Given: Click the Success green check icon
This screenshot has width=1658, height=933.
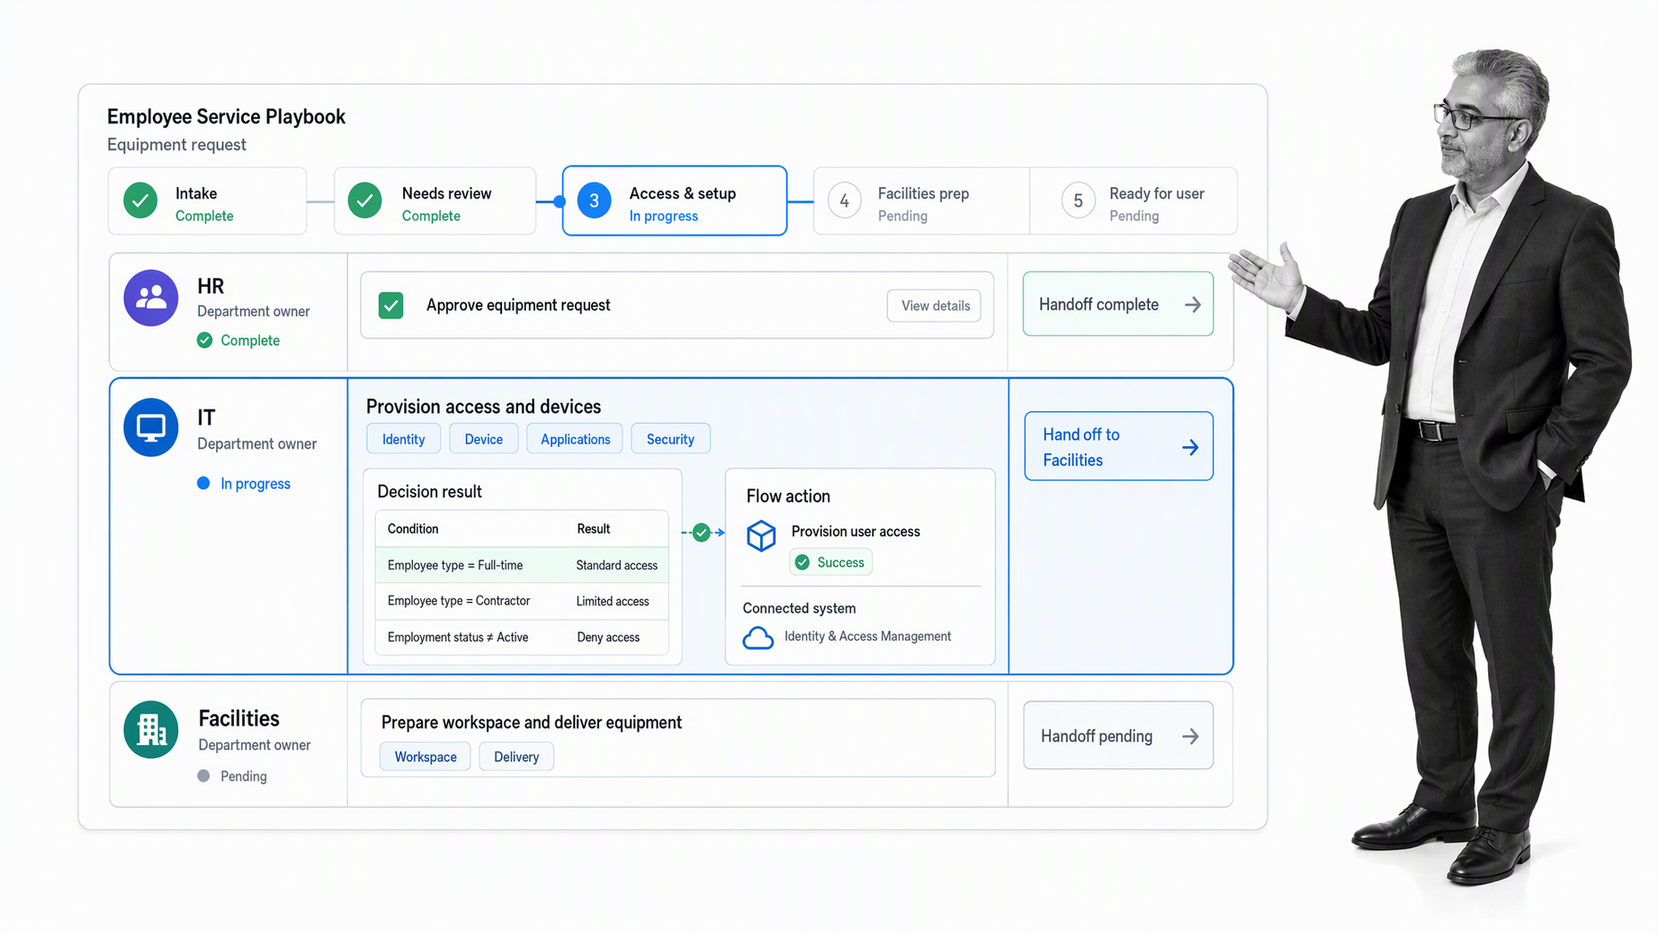Looking at the screenshot, I should coord(802,562).
